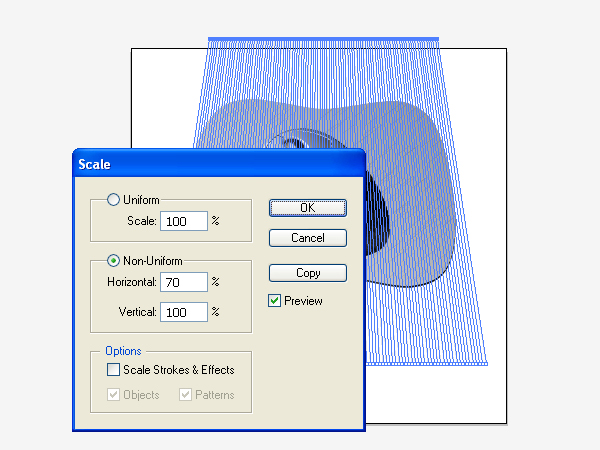Screen dimensions: 600x450
Task: Click the Copy button
Action: (308, 273)
